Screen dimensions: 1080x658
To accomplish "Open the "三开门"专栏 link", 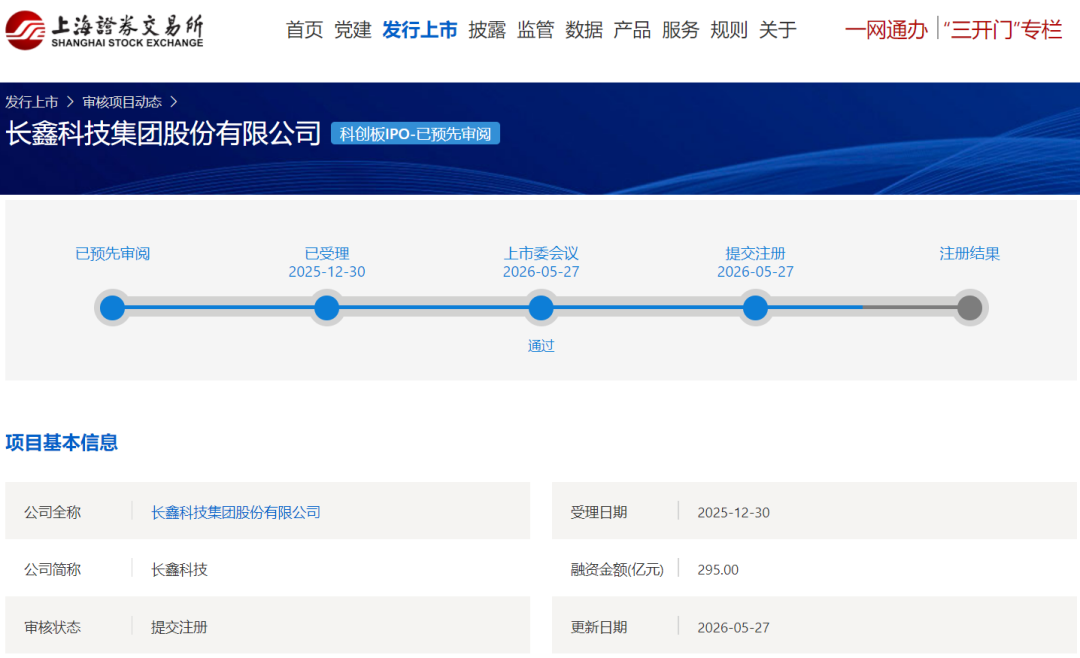I will (x=1003, y=30).
